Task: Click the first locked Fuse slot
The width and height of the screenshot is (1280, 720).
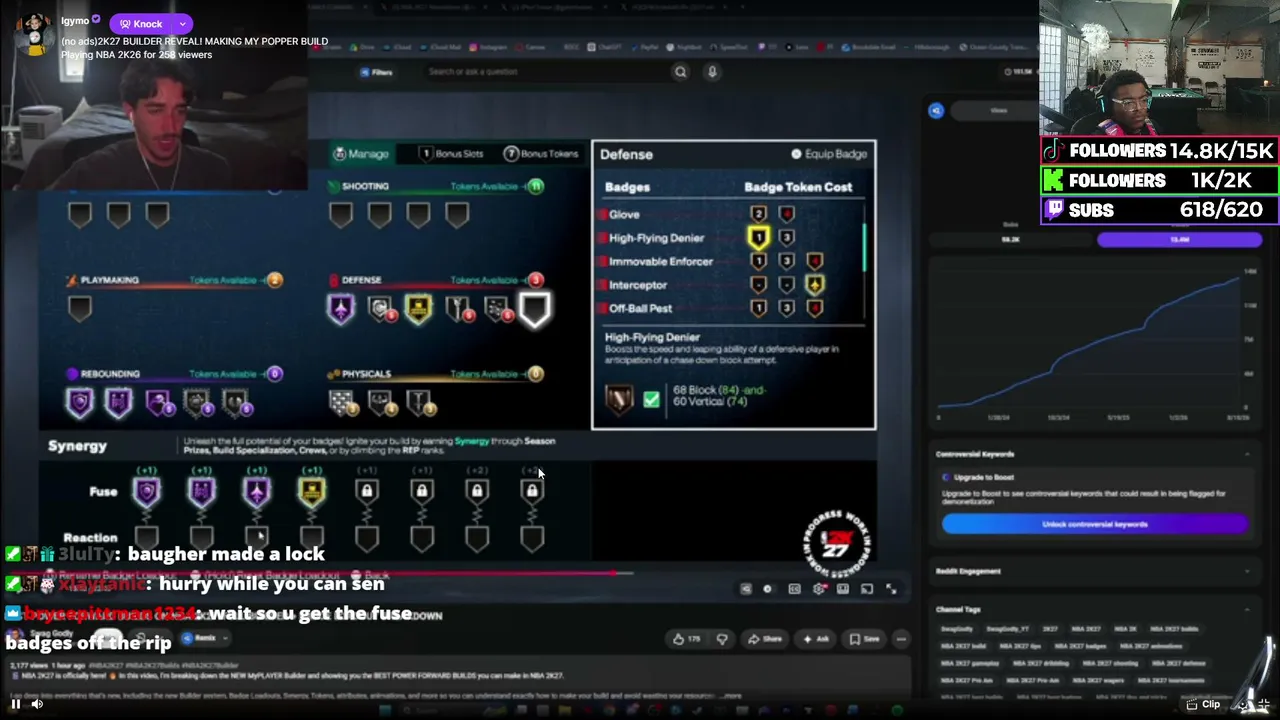Action: (x=367, y=491)
